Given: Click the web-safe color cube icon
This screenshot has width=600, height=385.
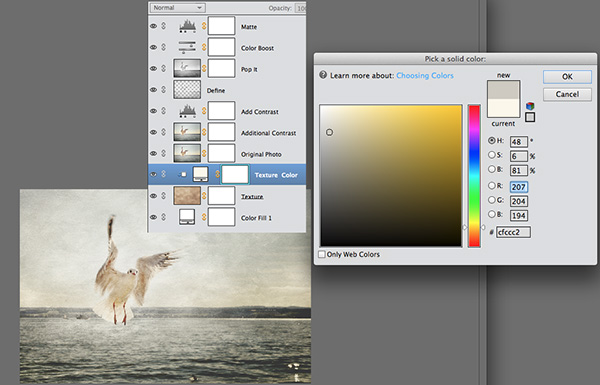Looking at the screenshot, I should pyautogui.click(x=530, y=106).
